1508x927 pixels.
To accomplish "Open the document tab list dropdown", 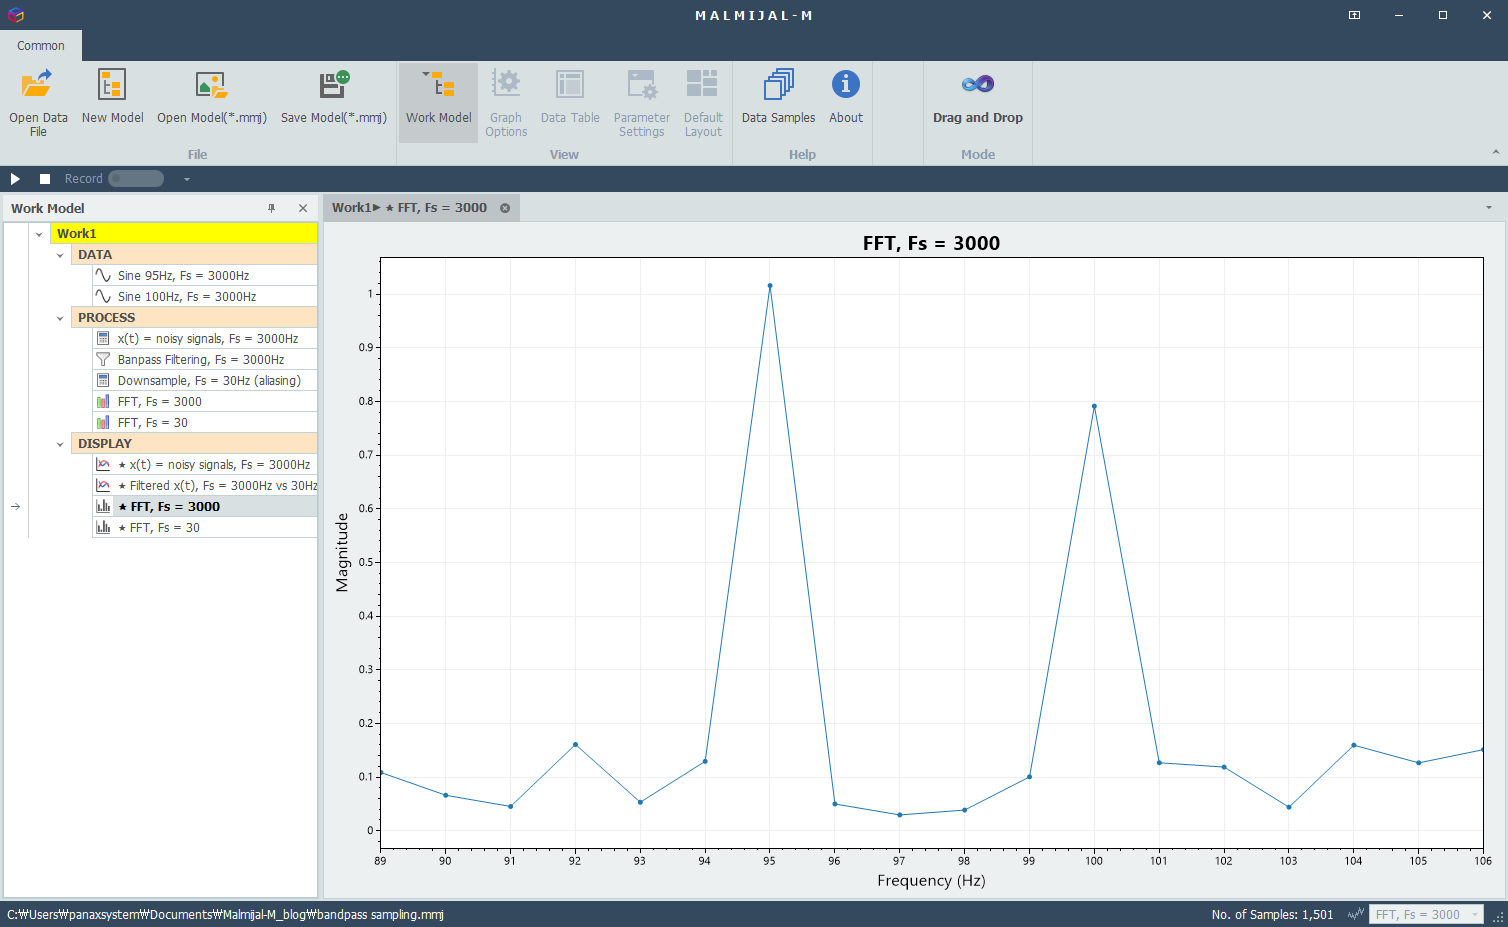I will 1489,208.
